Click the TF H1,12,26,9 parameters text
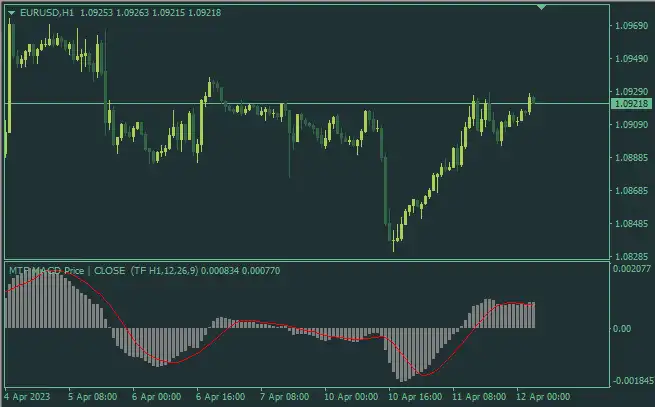This screenshot has height=407, width=655. [164, 271]
